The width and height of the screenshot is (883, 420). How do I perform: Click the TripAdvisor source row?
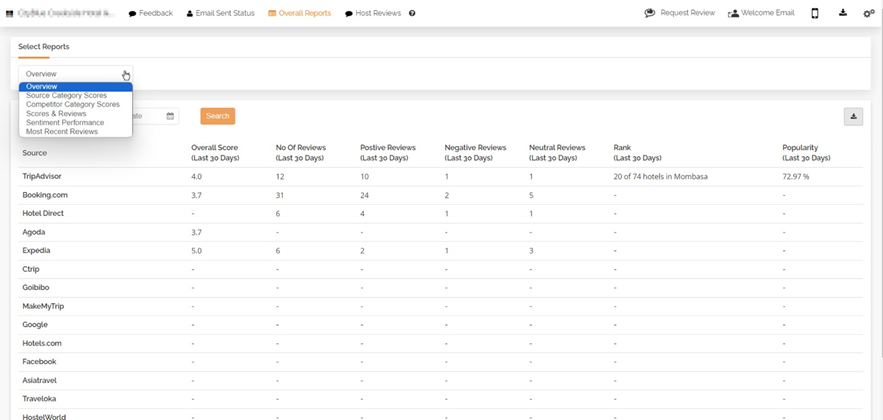42,176
